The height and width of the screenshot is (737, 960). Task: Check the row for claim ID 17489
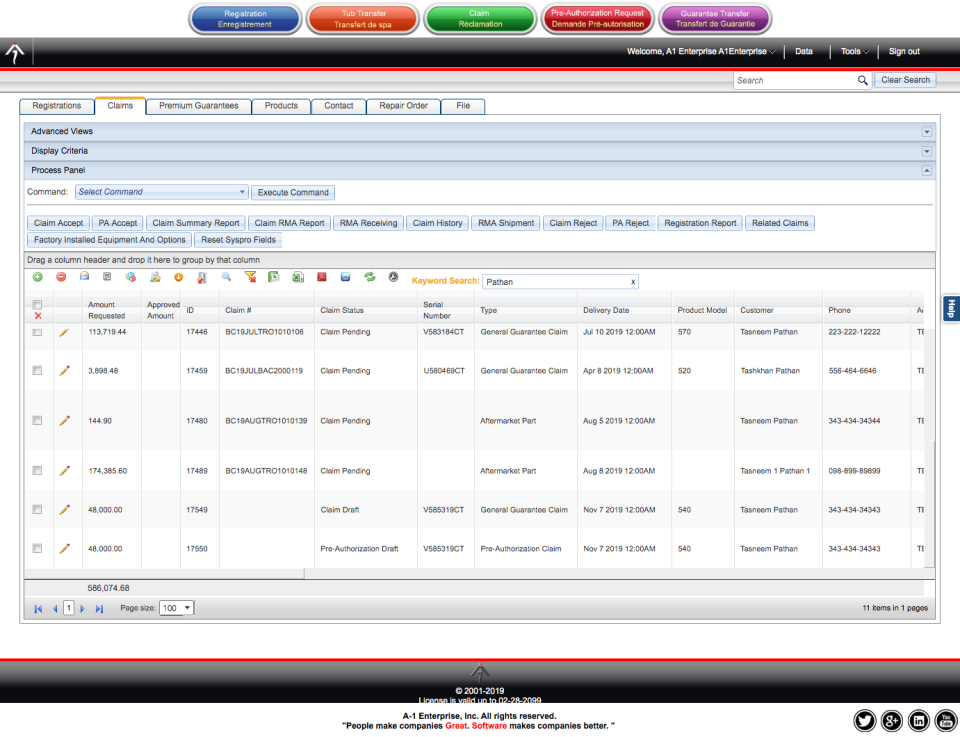pos(37,471)
